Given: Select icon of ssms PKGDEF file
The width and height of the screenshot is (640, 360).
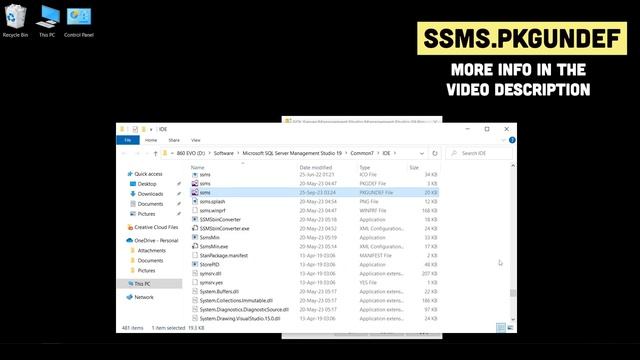Looking at the screenshot, I should click(x=195, y=183).
